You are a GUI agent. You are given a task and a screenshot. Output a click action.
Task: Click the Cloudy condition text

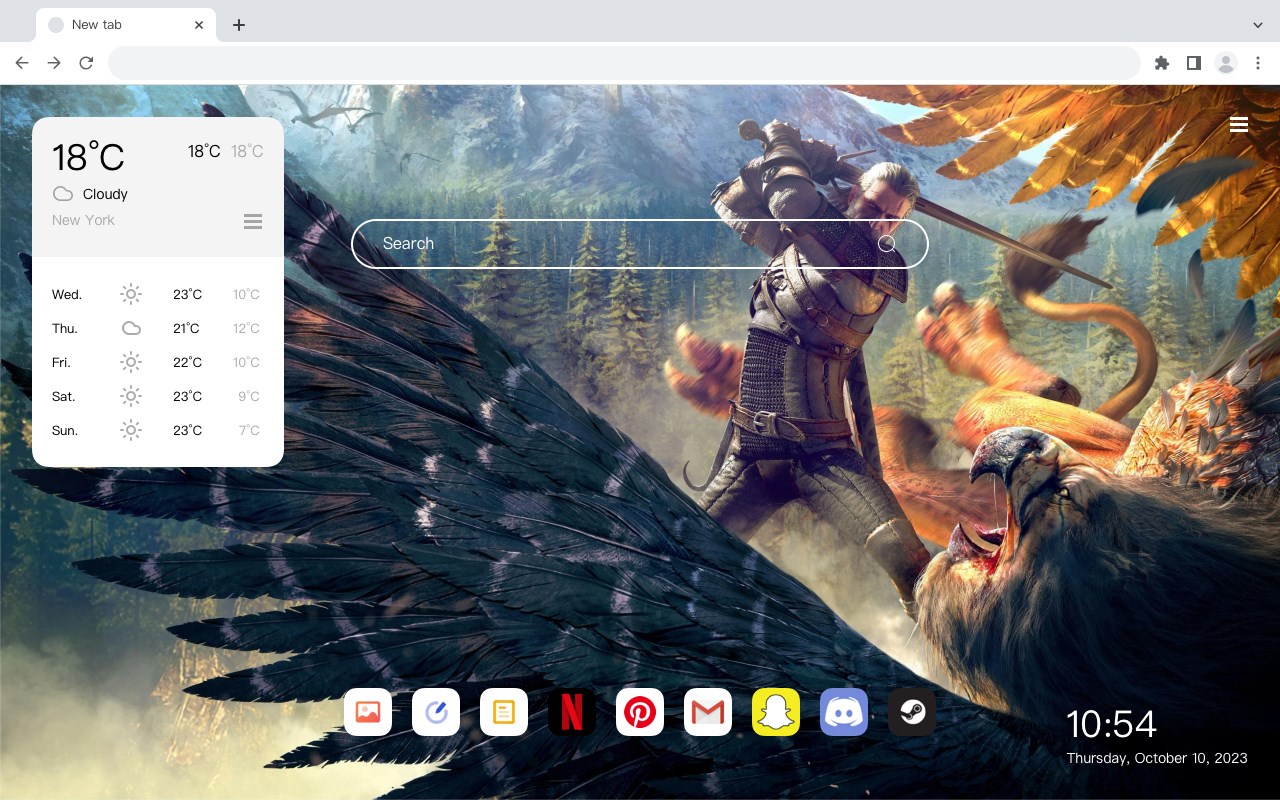pyautogui.click(x=105, y=194)
